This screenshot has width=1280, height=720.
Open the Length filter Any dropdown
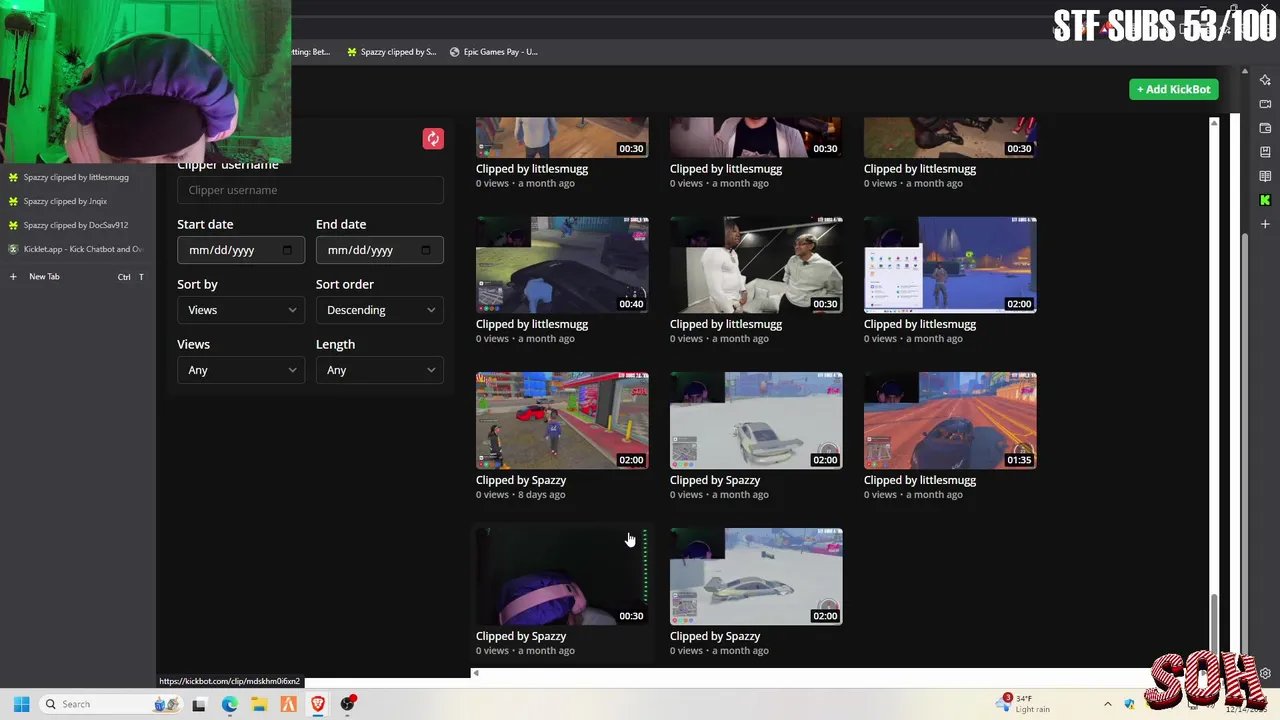point(380,370)
